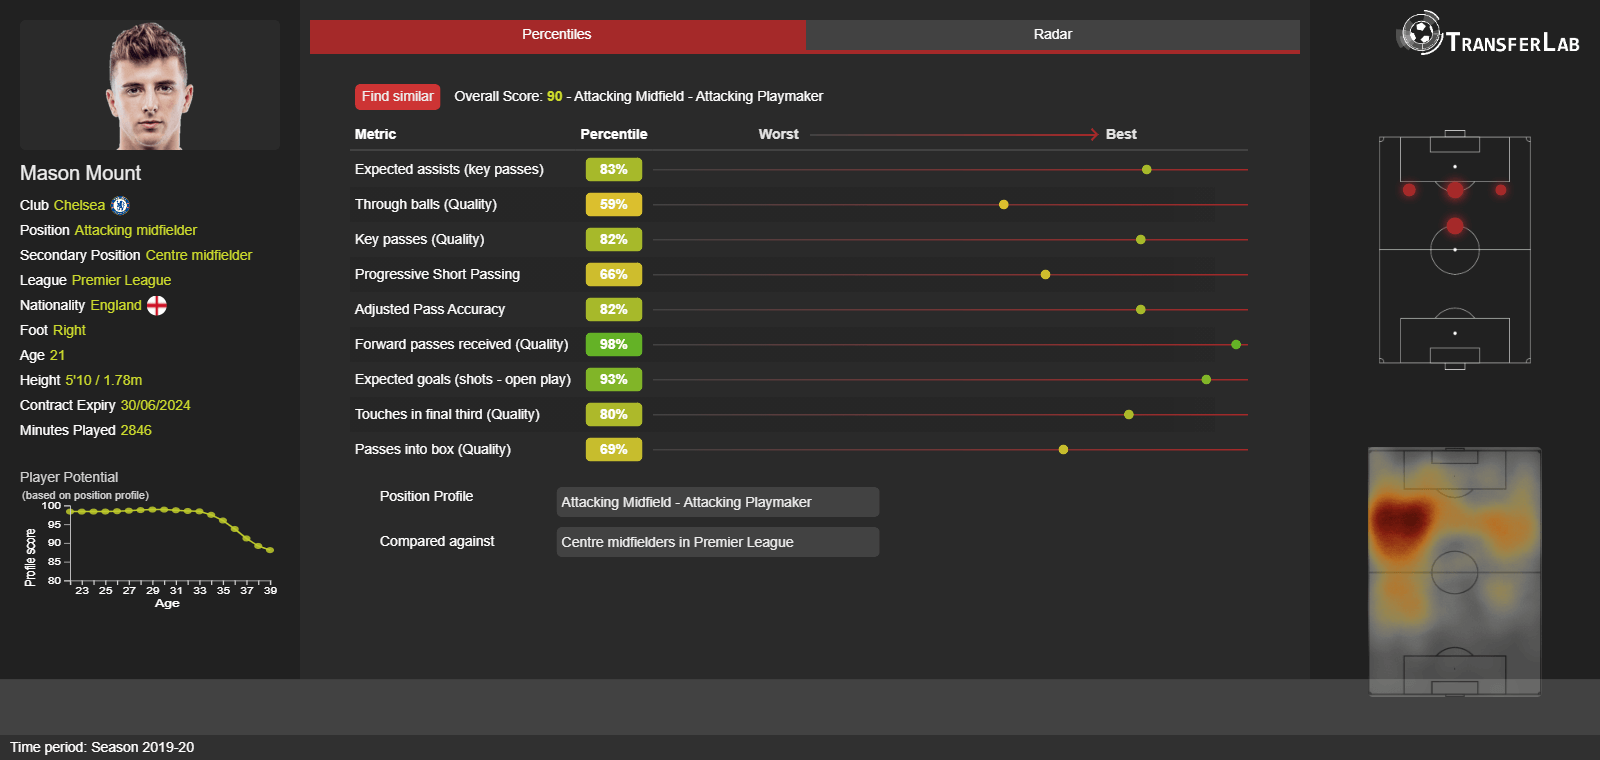Click the contract expiry date 30/06/2024
Viewport: 1600px width, 760px height.
click(x=155, y=405)
